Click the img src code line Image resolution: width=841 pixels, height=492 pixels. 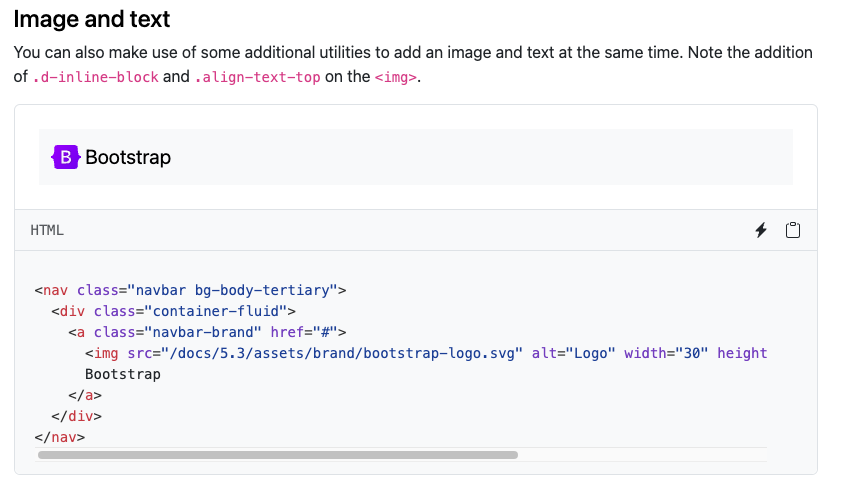(426, 353)
